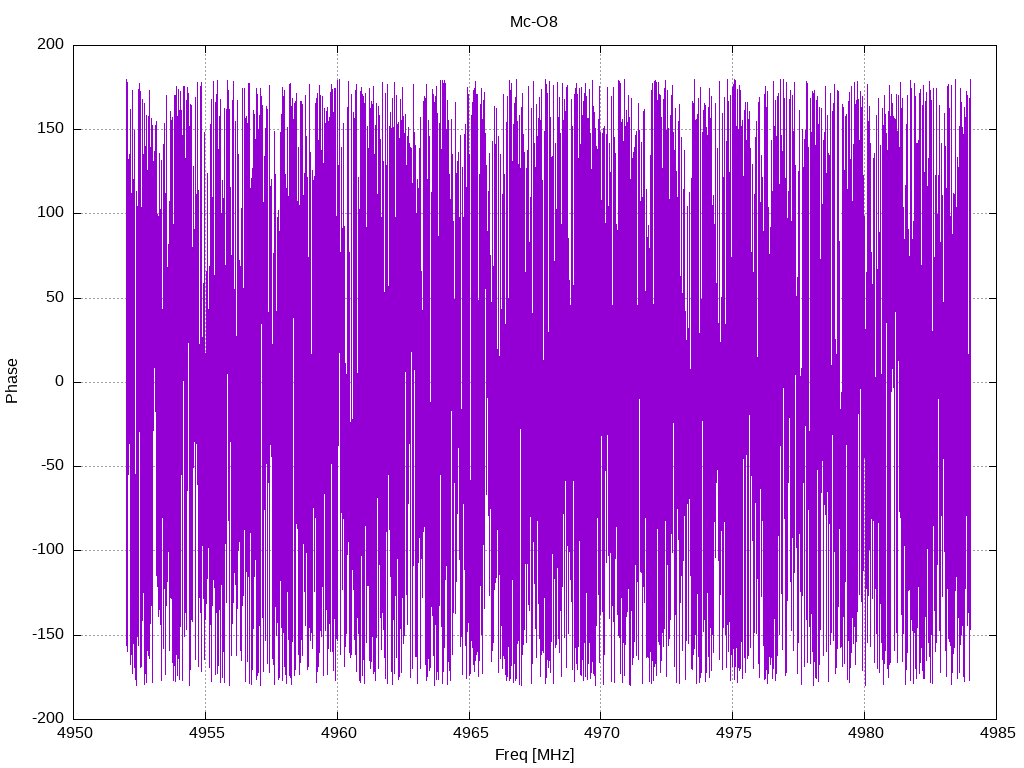
Task: Click the plot title Mc-O8
Action: [534, 22]
